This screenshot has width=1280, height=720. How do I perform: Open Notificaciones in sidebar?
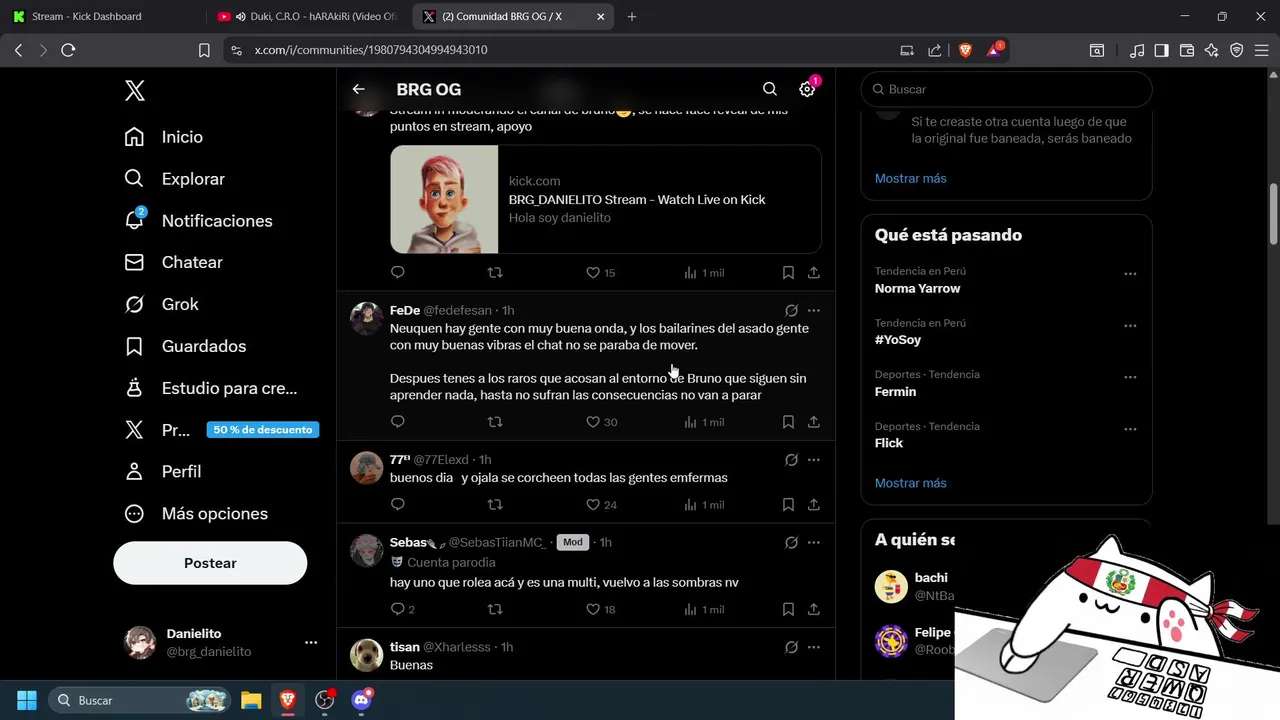[x=198, y=221]
